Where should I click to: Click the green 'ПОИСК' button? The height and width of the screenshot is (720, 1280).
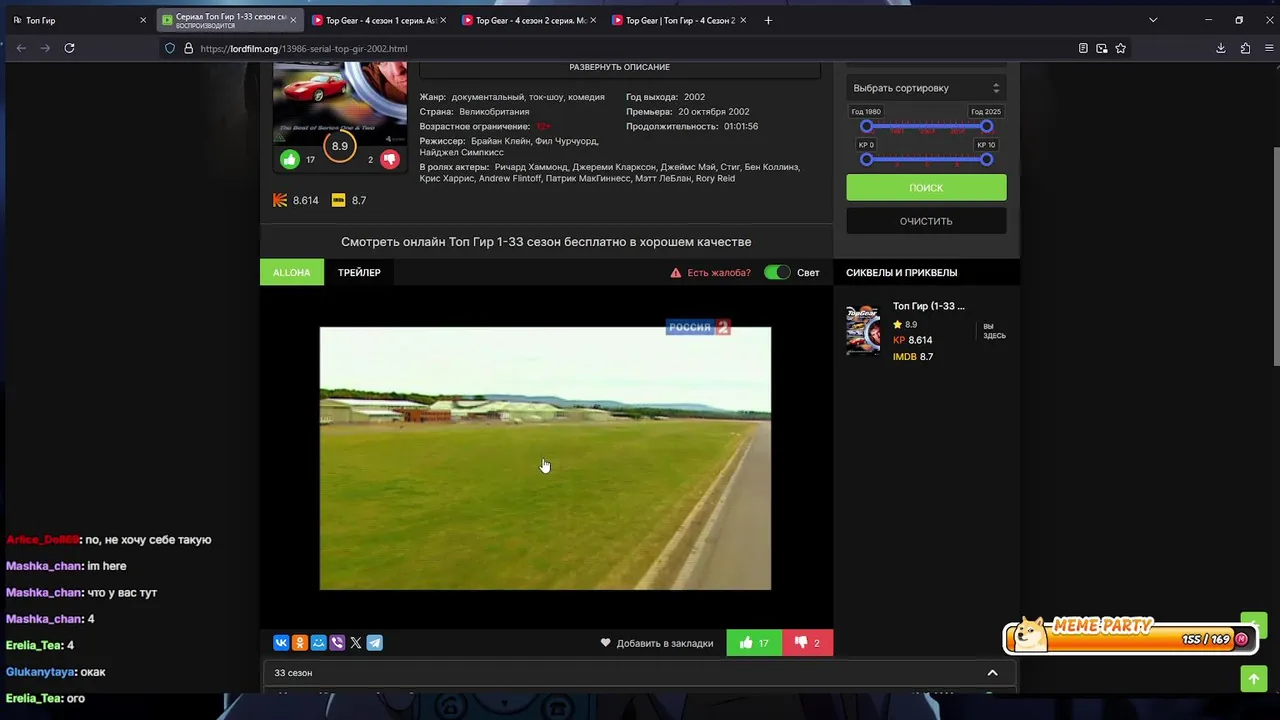pos(926,187)
